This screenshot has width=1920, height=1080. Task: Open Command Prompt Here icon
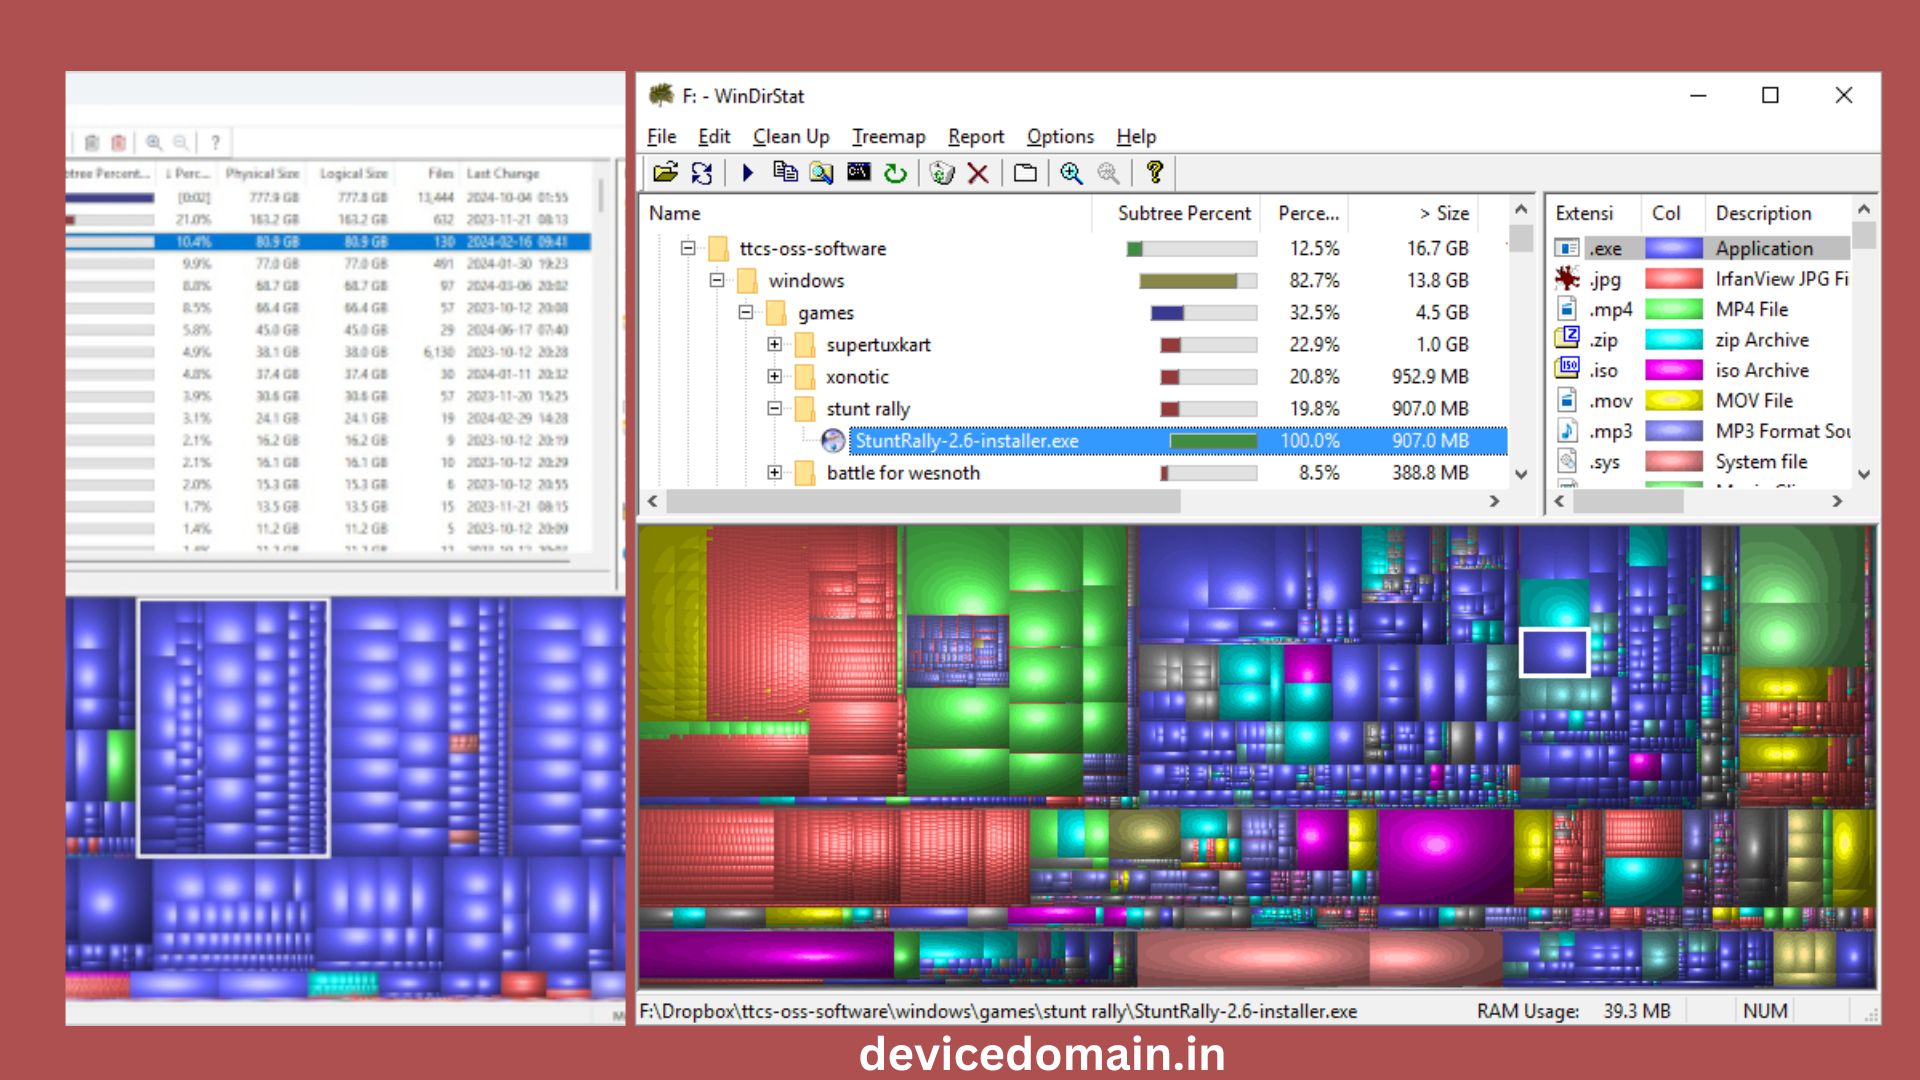[x=858, y=173]
